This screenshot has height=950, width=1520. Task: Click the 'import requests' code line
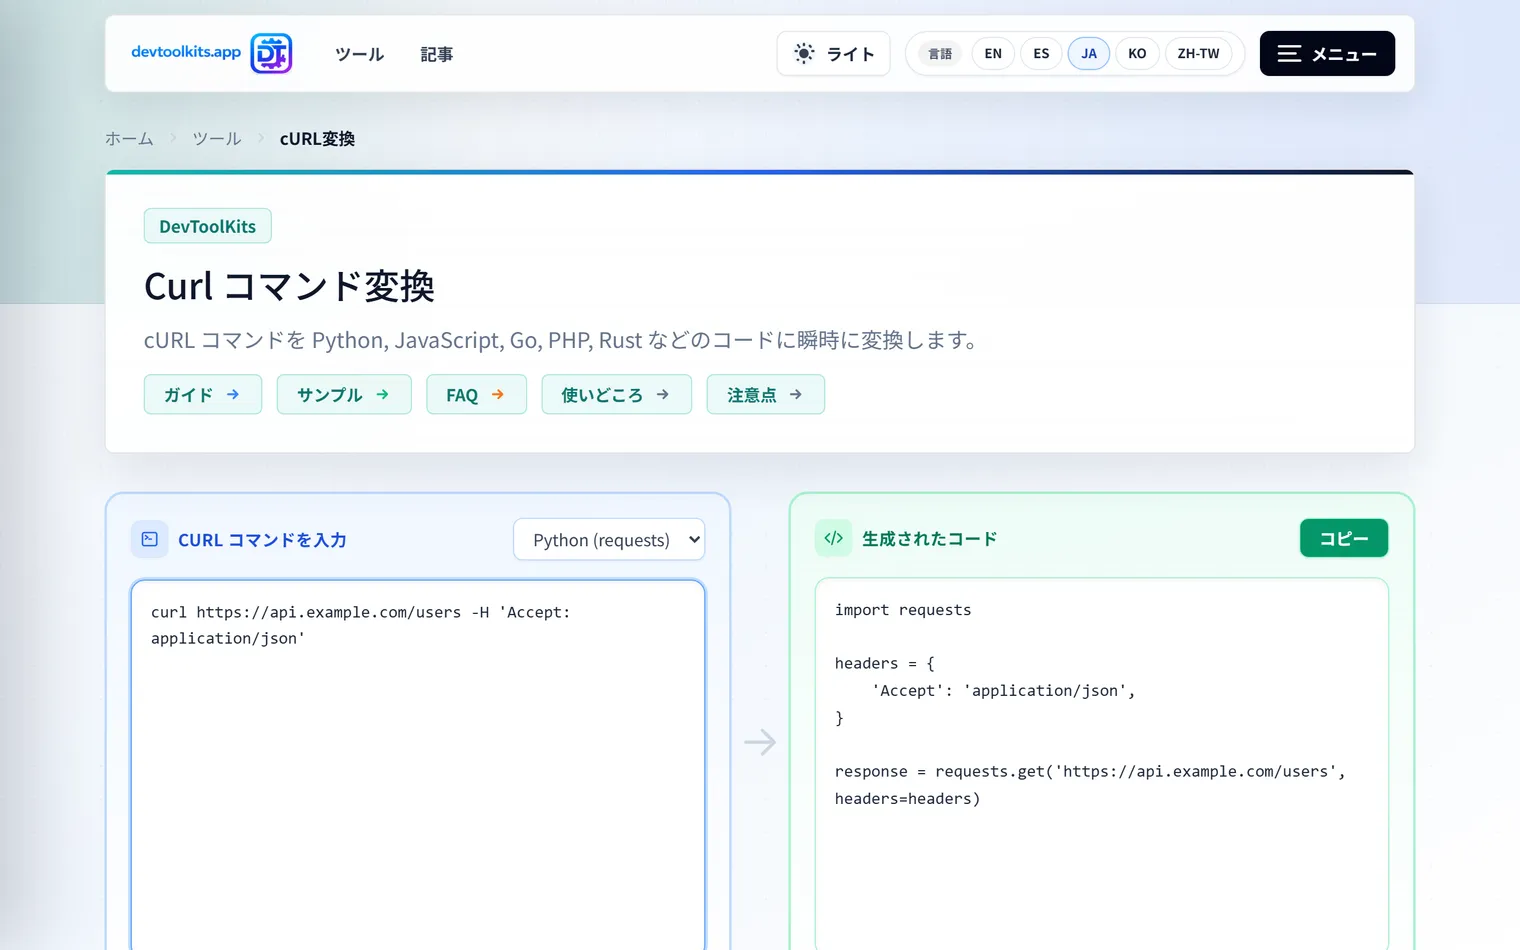click(x=903, y=610)
